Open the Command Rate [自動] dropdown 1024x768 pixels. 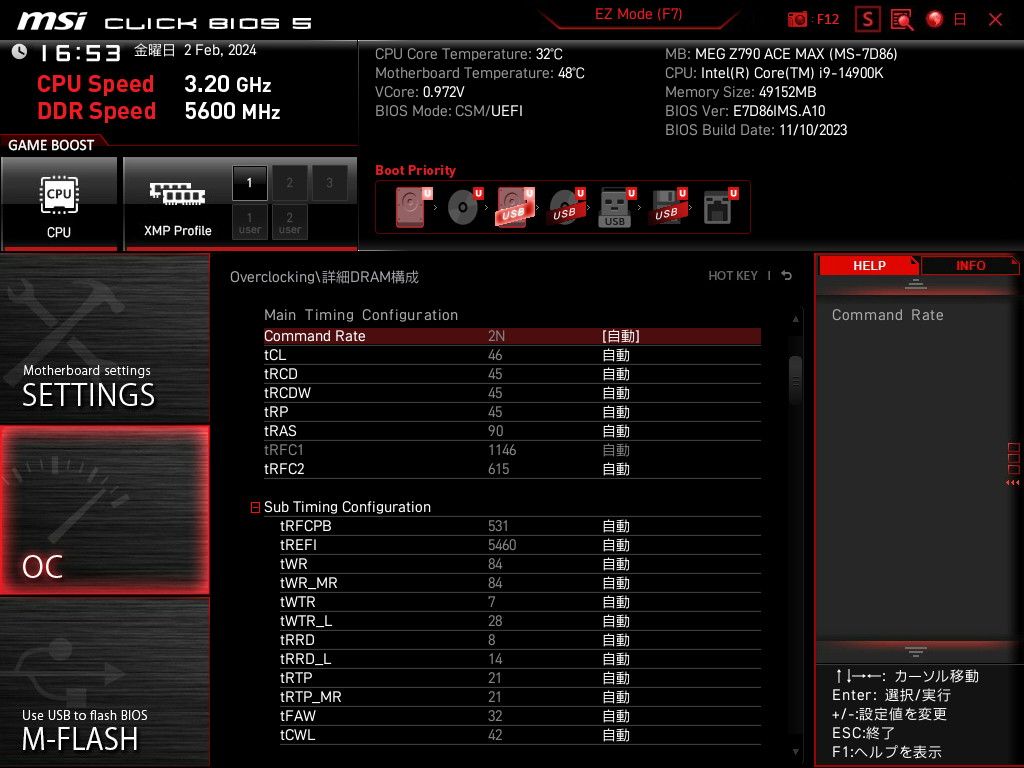(x=620, y=336)
